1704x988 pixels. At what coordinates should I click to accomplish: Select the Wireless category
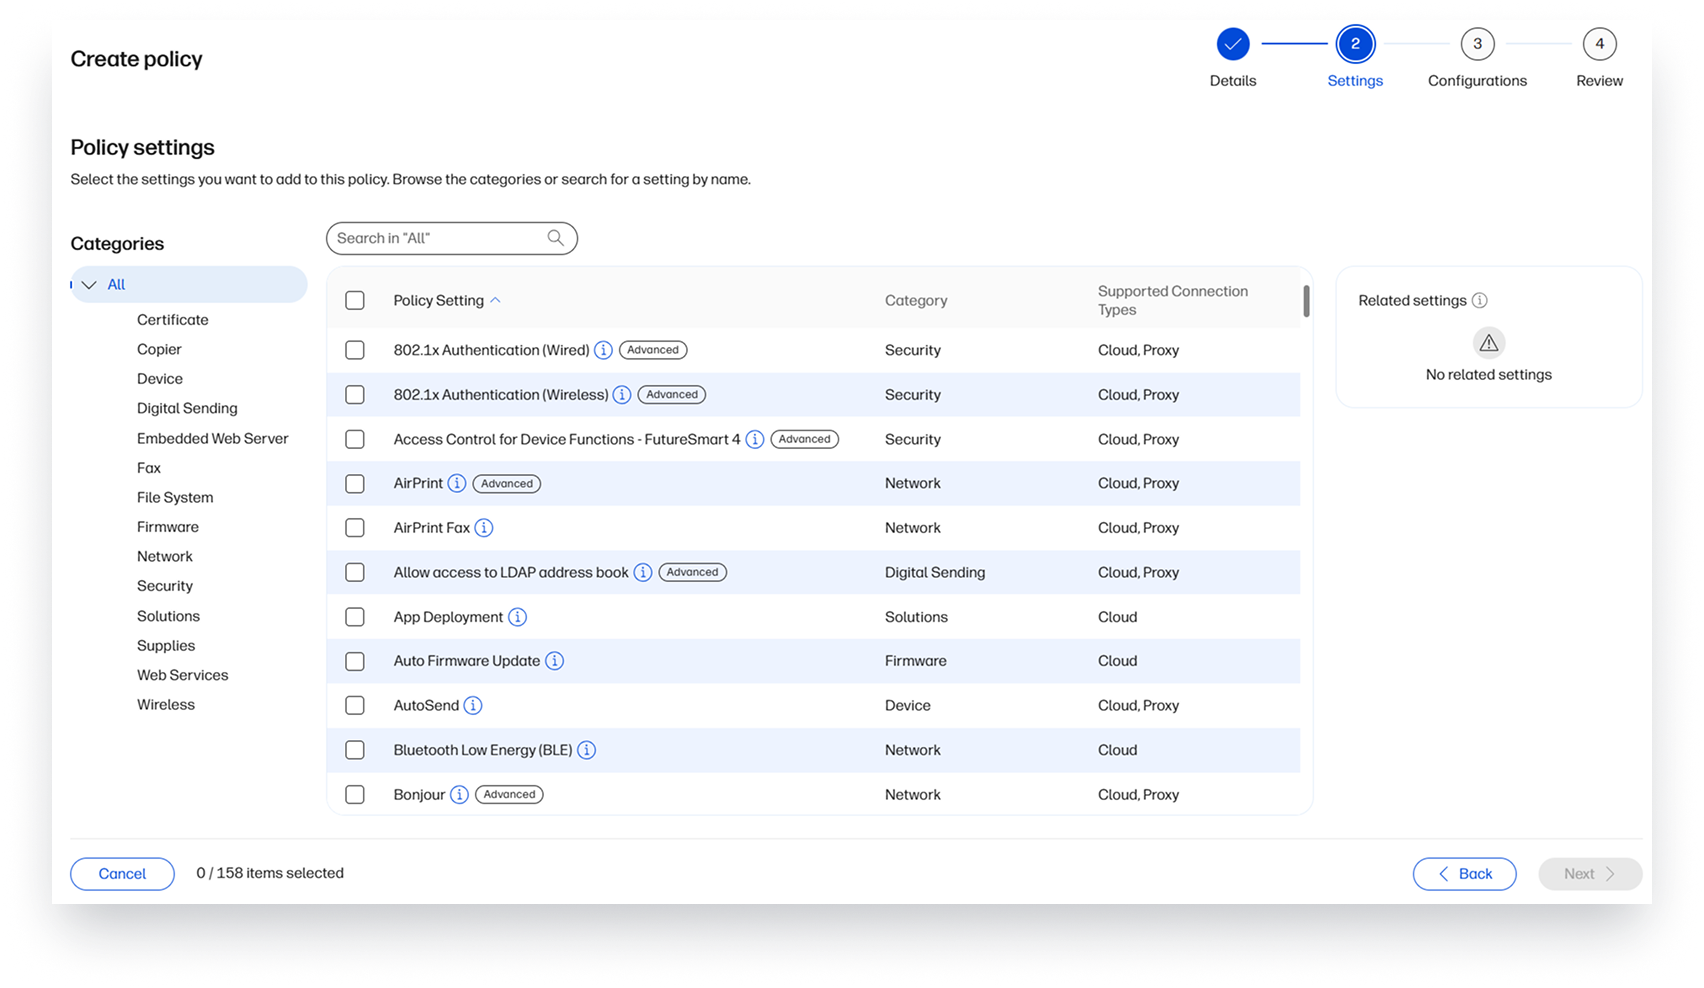pos(166,705)
